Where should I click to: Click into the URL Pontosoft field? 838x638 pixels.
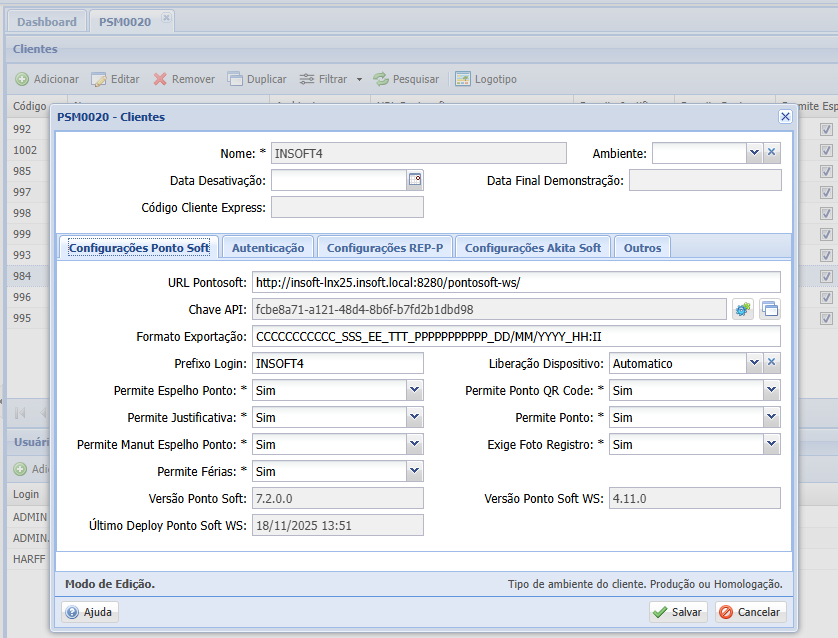pos(516,282)
